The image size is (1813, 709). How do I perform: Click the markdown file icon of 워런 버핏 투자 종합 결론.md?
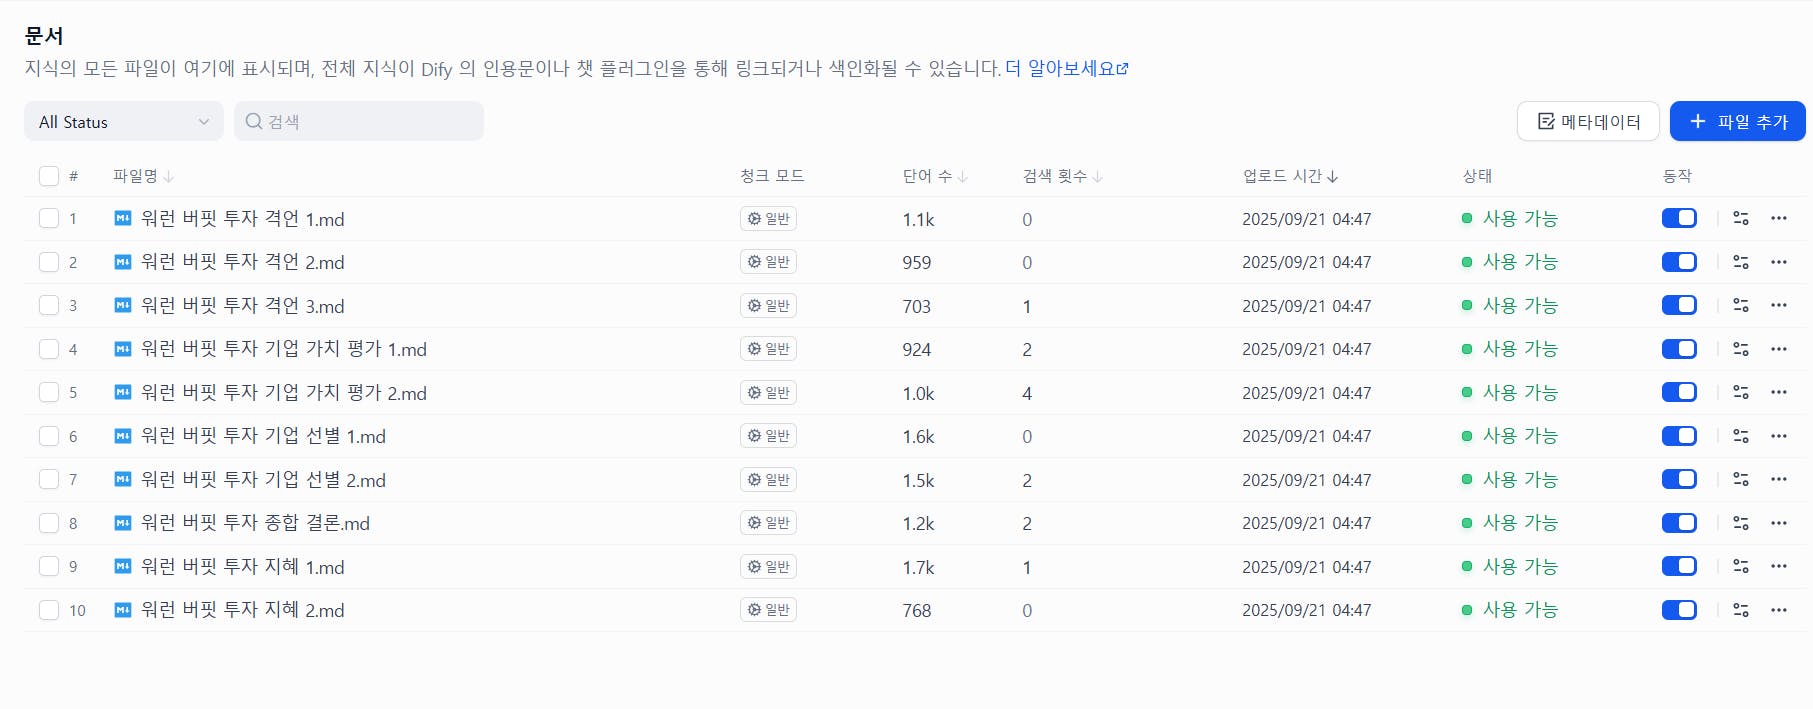click(x=123, y=523)
